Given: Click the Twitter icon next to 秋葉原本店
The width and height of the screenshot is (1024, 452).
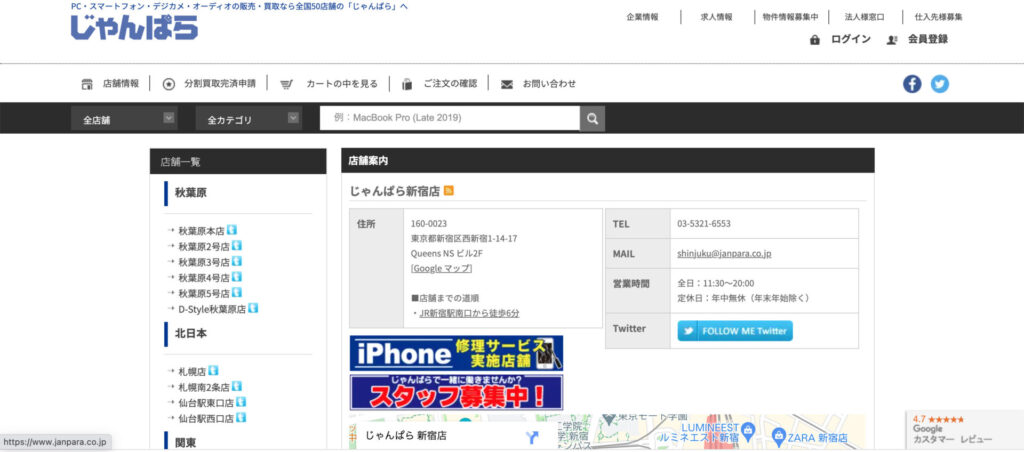Looking at the screenshot, I should pyautogui.click(x=232, y=230).
